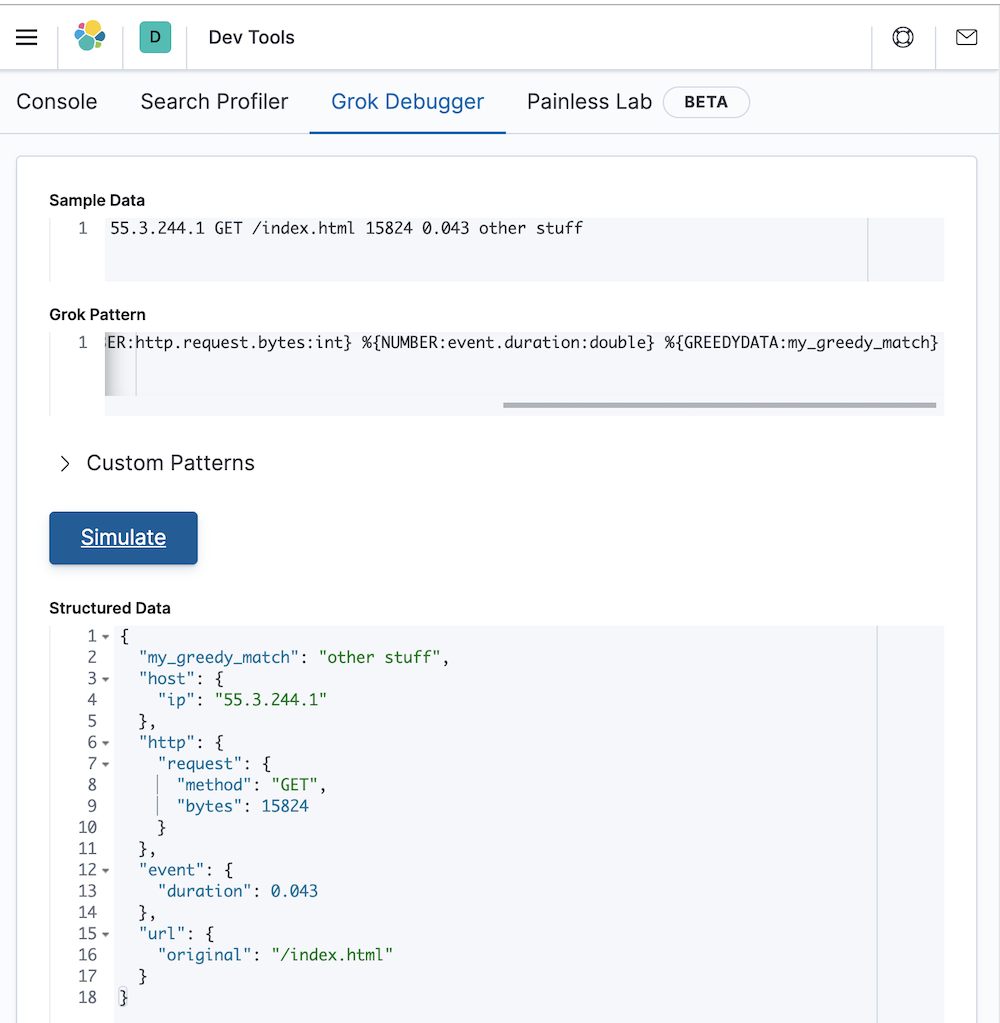Click the Simulate button

point(123,538)
